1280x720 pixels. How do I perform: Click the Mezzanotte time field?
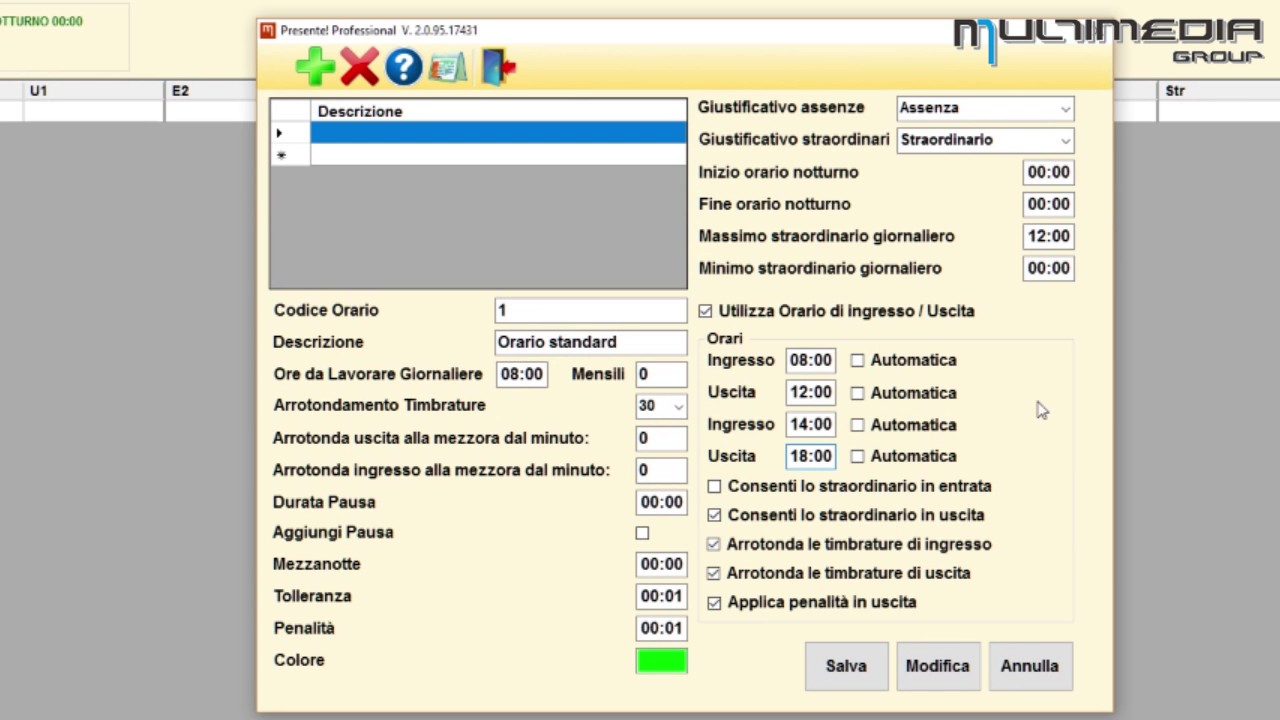tap(661, 564)
